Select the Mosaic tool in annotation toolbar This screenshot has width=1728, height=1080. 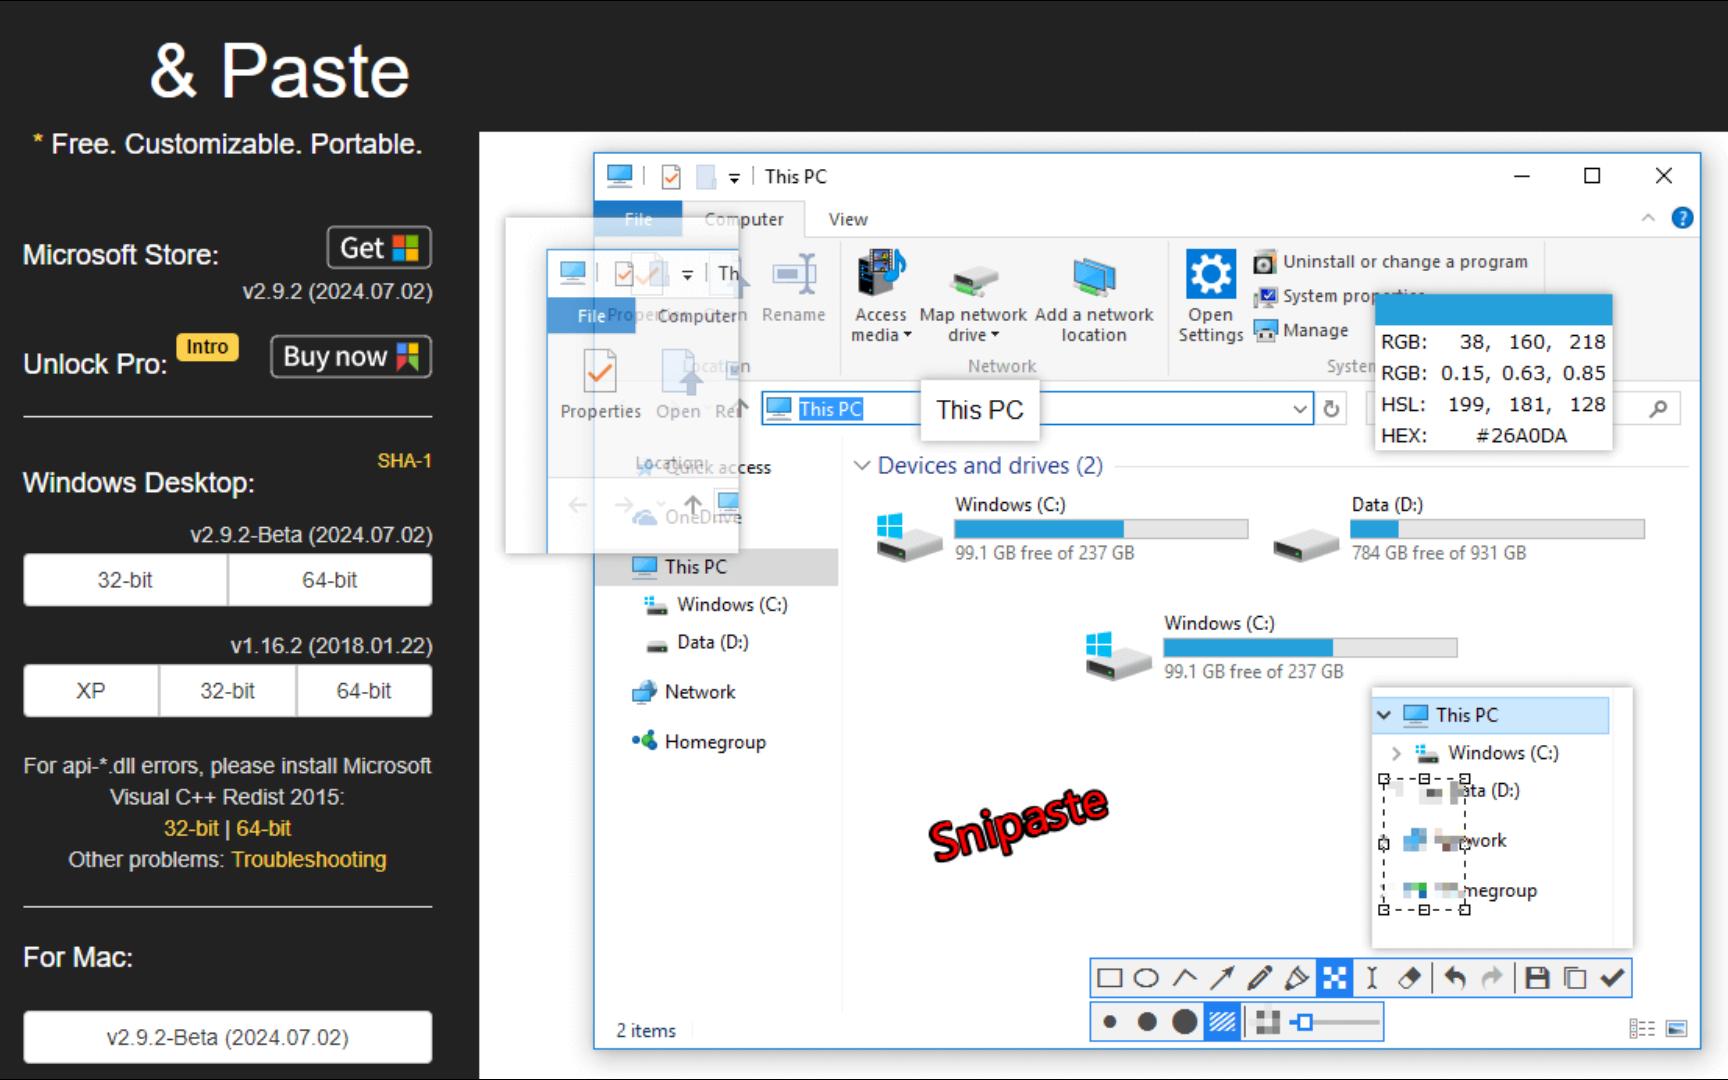pyautogui.click(x=1335, y=978)
